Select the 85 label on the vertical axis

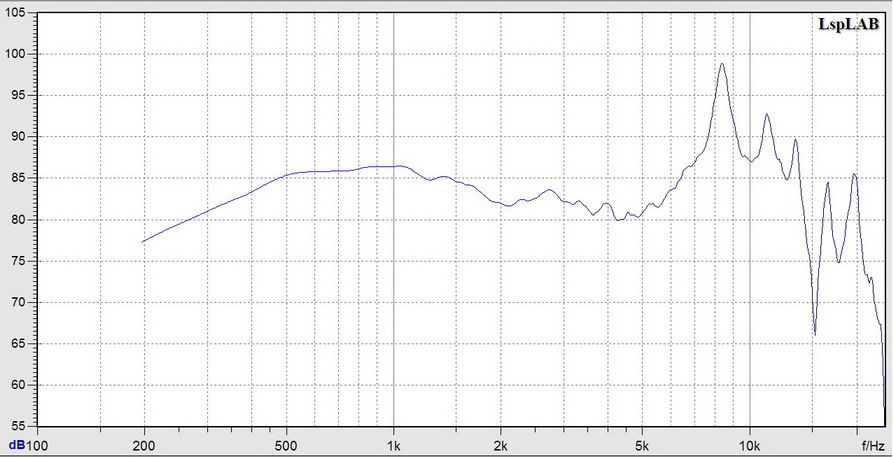click(x=19, y=178)
